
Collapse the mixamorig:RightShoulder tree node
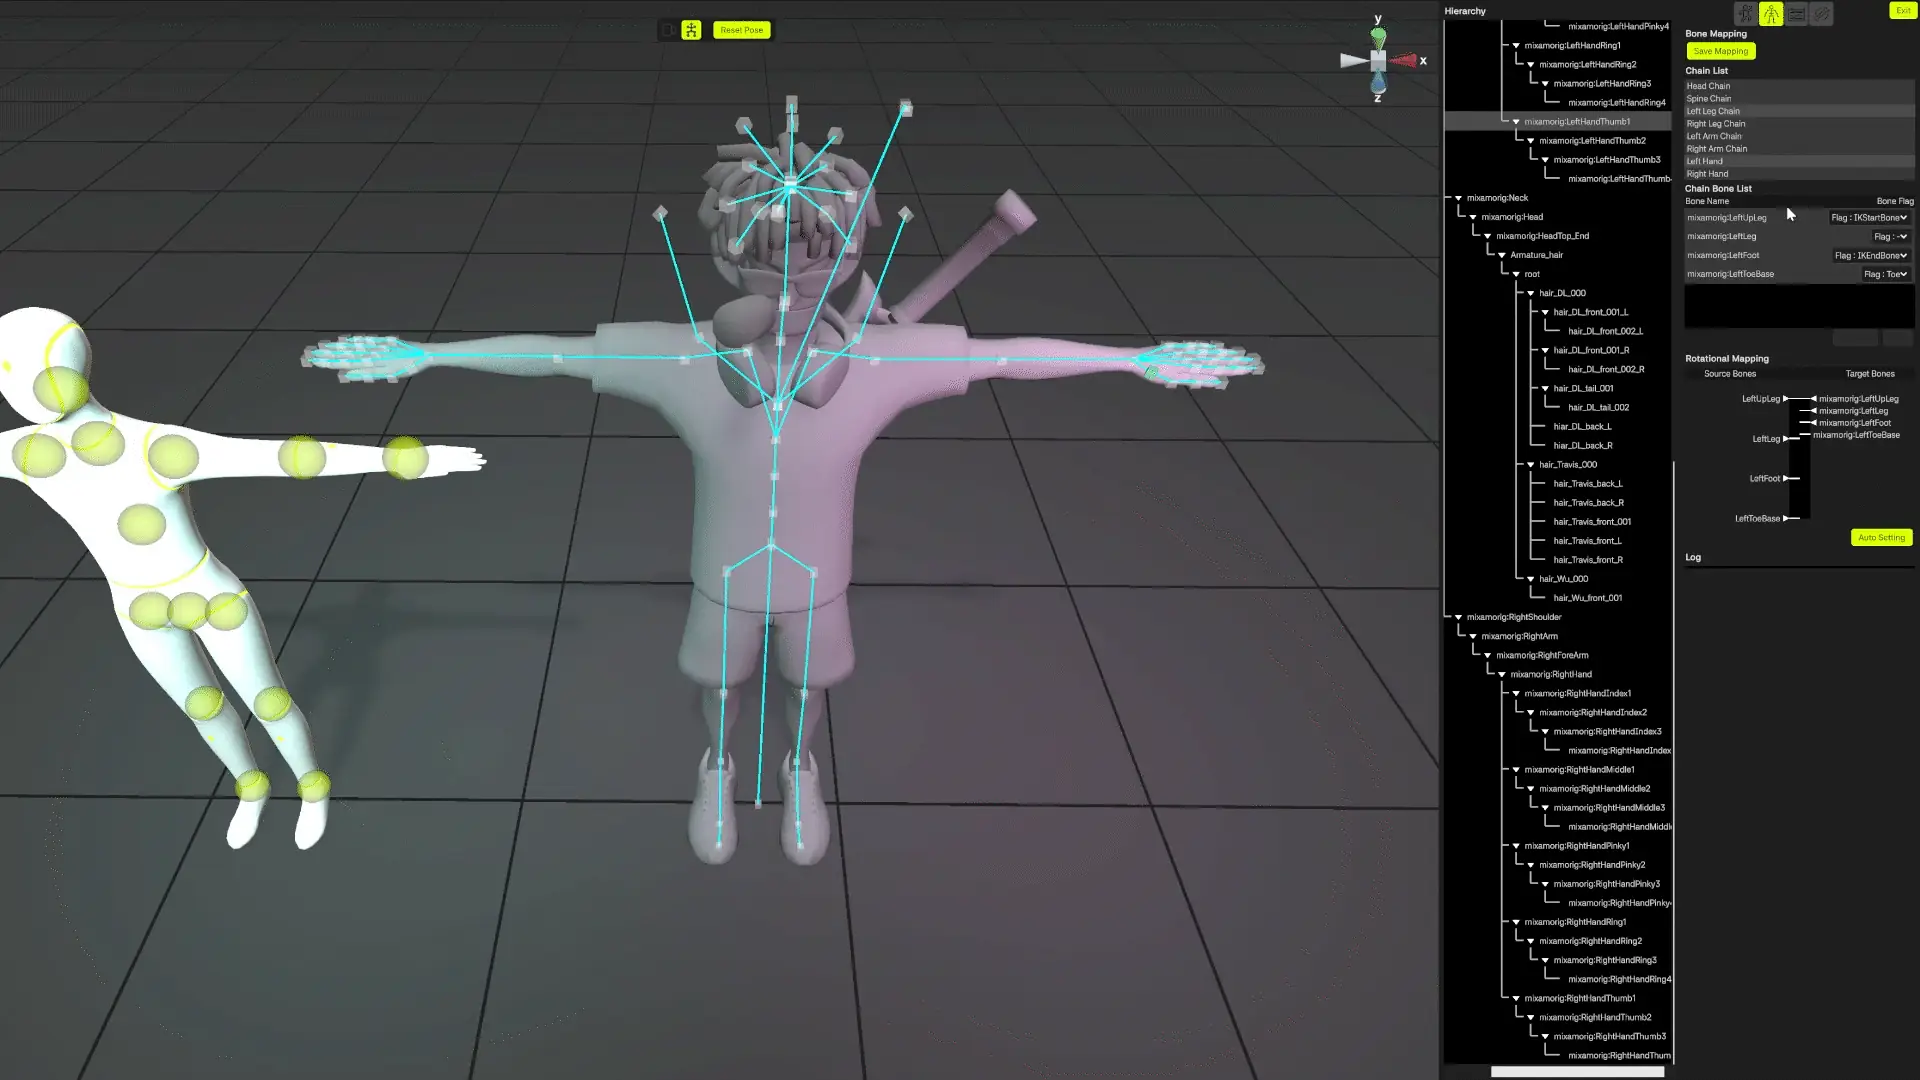(x=1458, y=617)
